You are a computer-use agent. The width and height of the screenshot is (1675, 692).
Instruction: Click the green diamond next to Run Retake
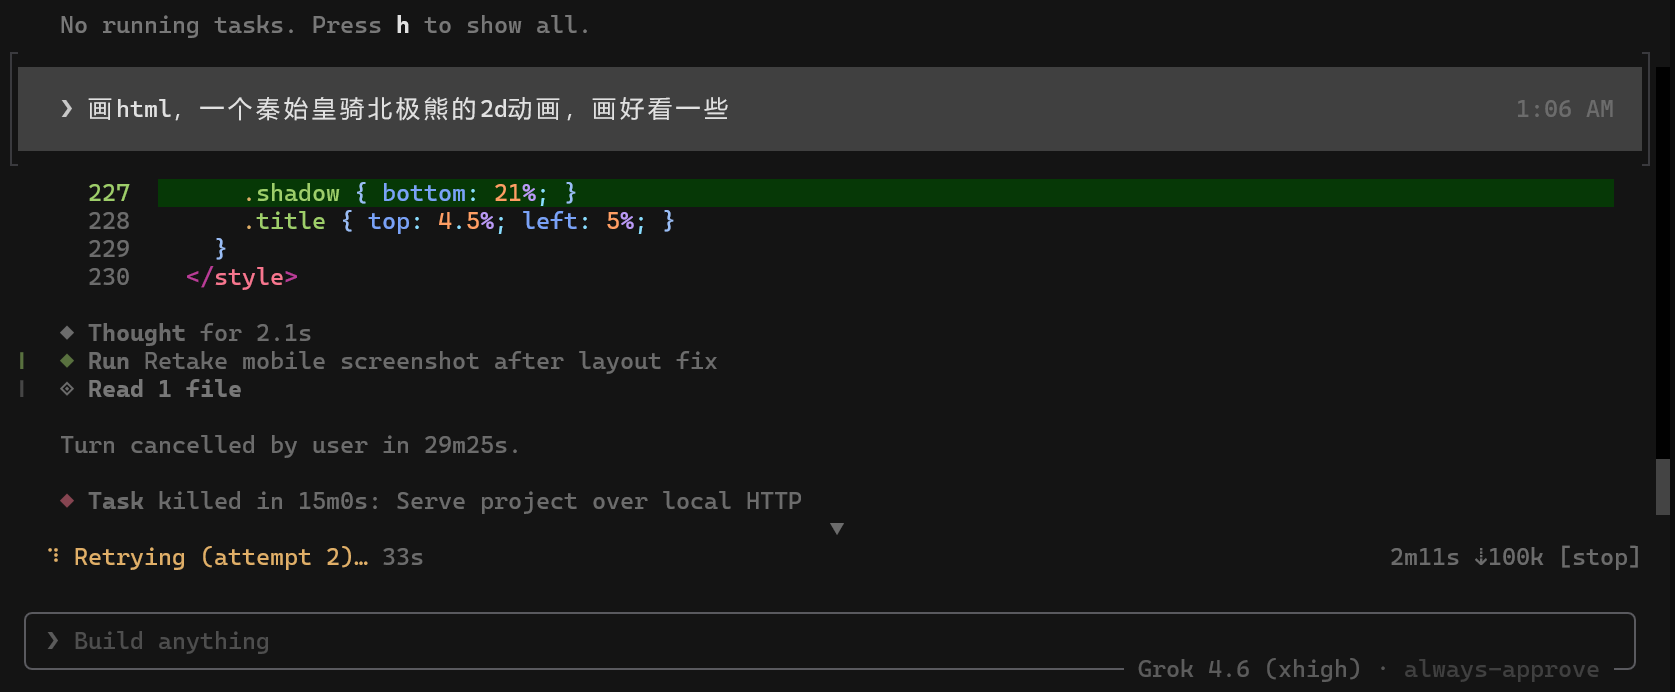pos(67,360)
